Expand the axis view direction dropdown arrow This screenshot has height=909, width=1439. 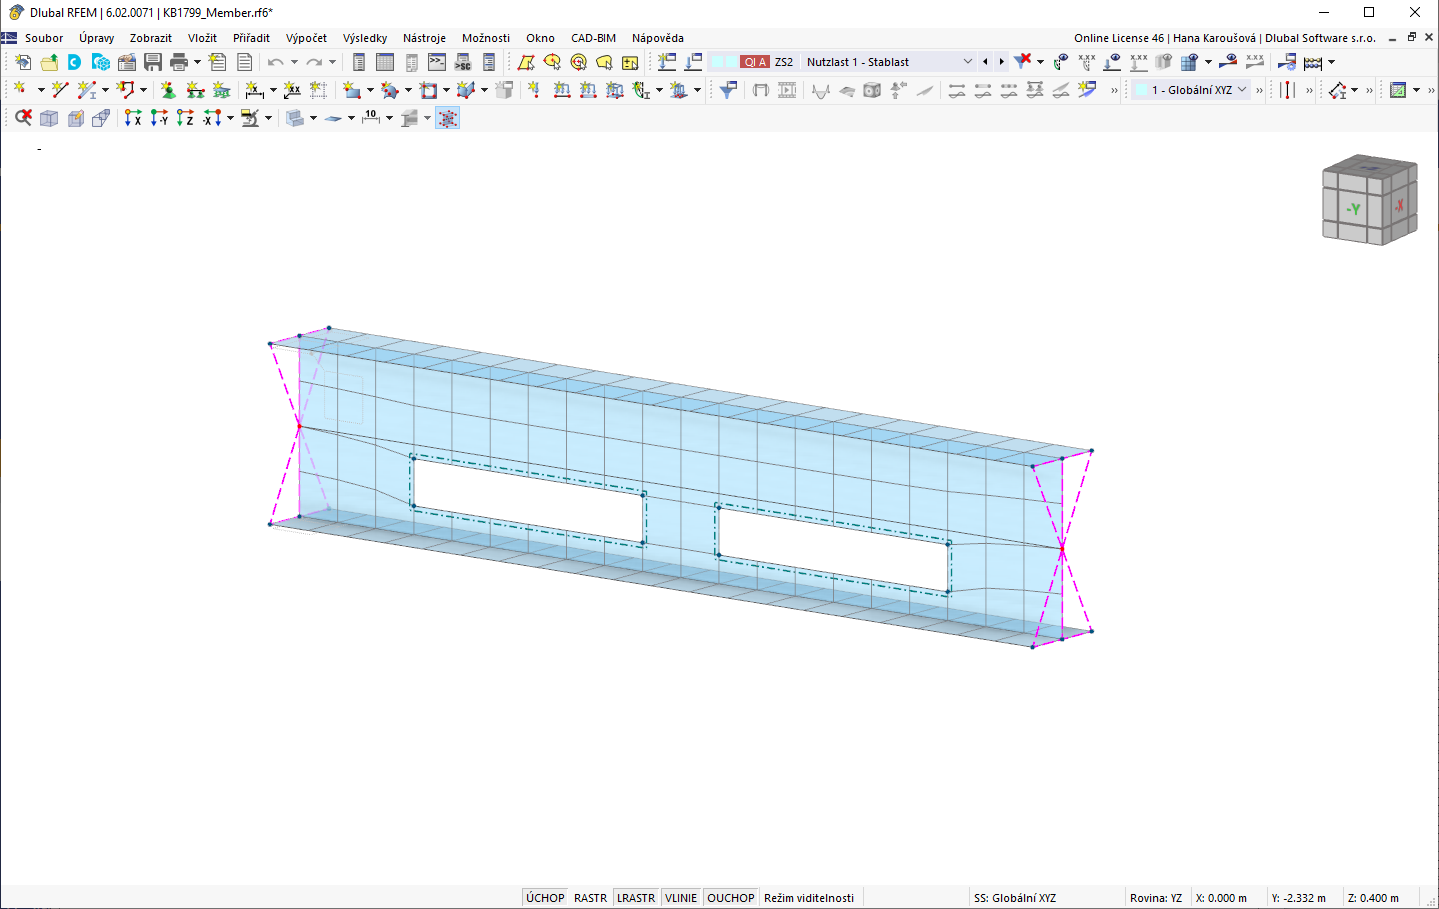[x=230, y=118]
